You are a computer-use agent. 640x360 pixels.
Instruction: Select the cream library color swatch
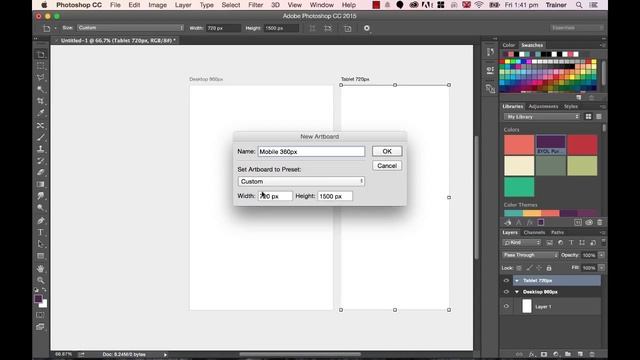coord(519,166)
